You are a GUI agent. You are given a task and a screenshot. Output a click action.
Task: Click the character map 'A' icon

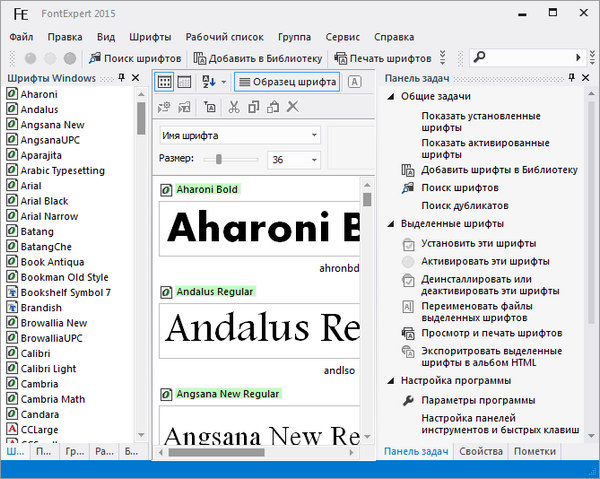[355, 82]
